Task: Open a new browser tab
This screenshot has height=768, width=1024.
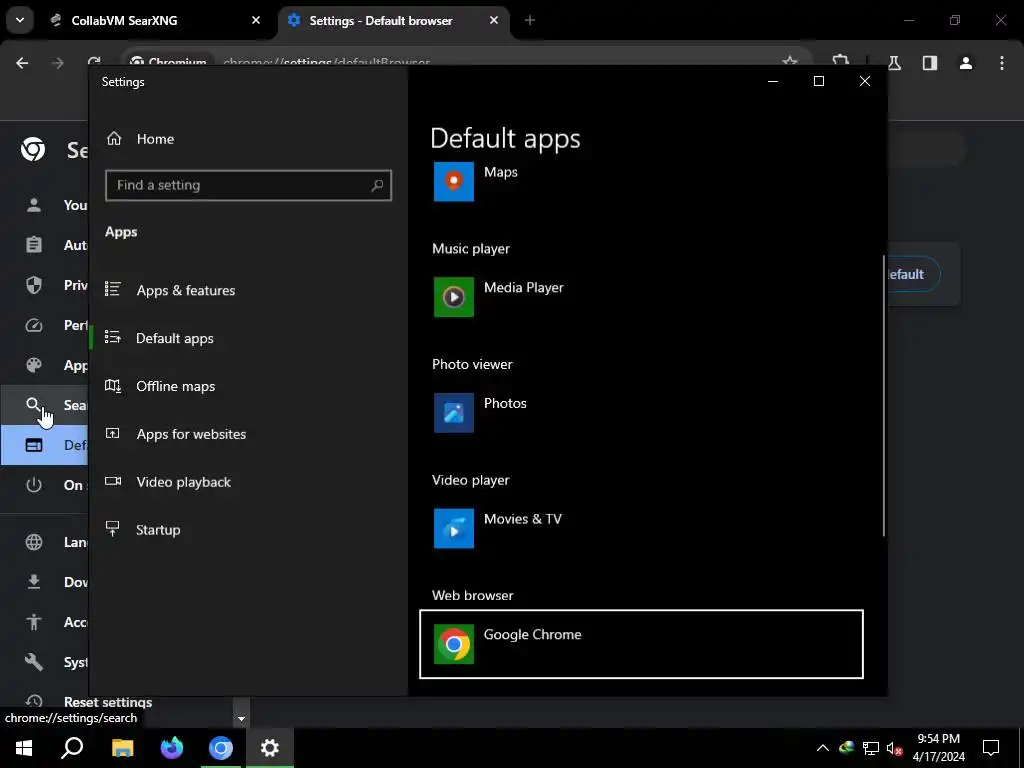Action: [530, 21]
